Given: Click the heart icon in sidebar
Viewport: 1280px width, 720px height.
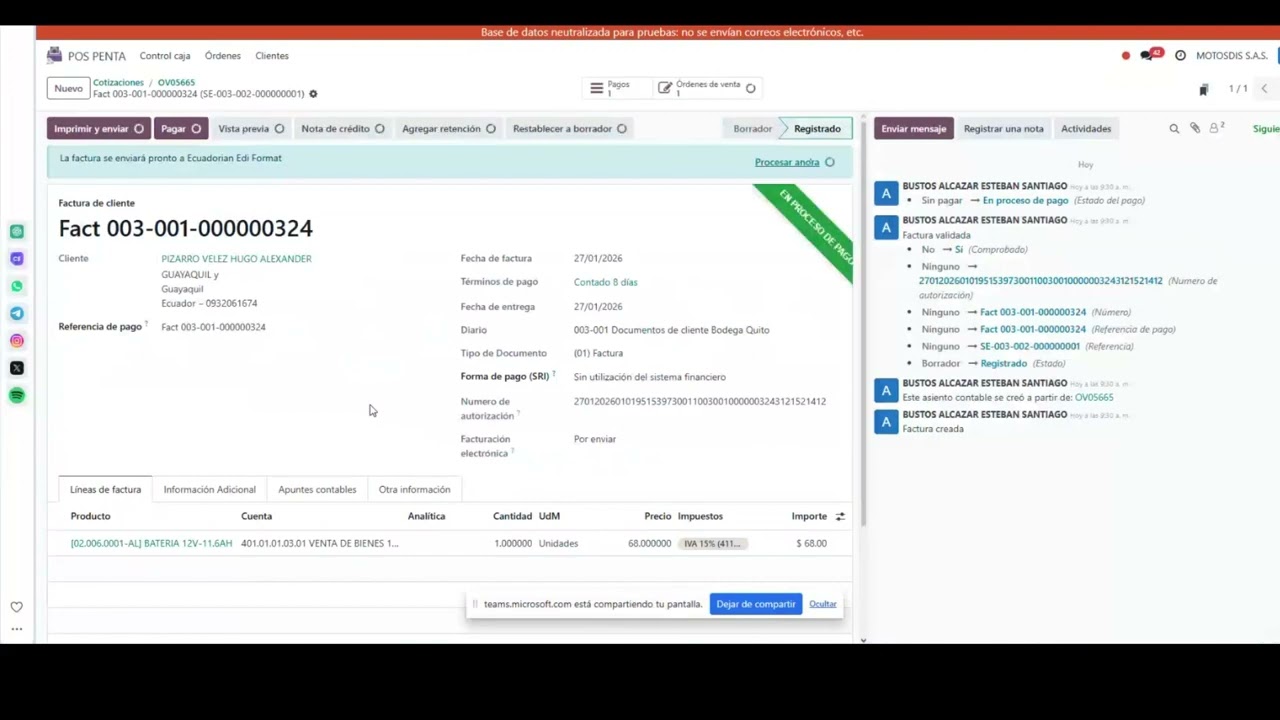Looking at the screenshot, I should [17, 607].
